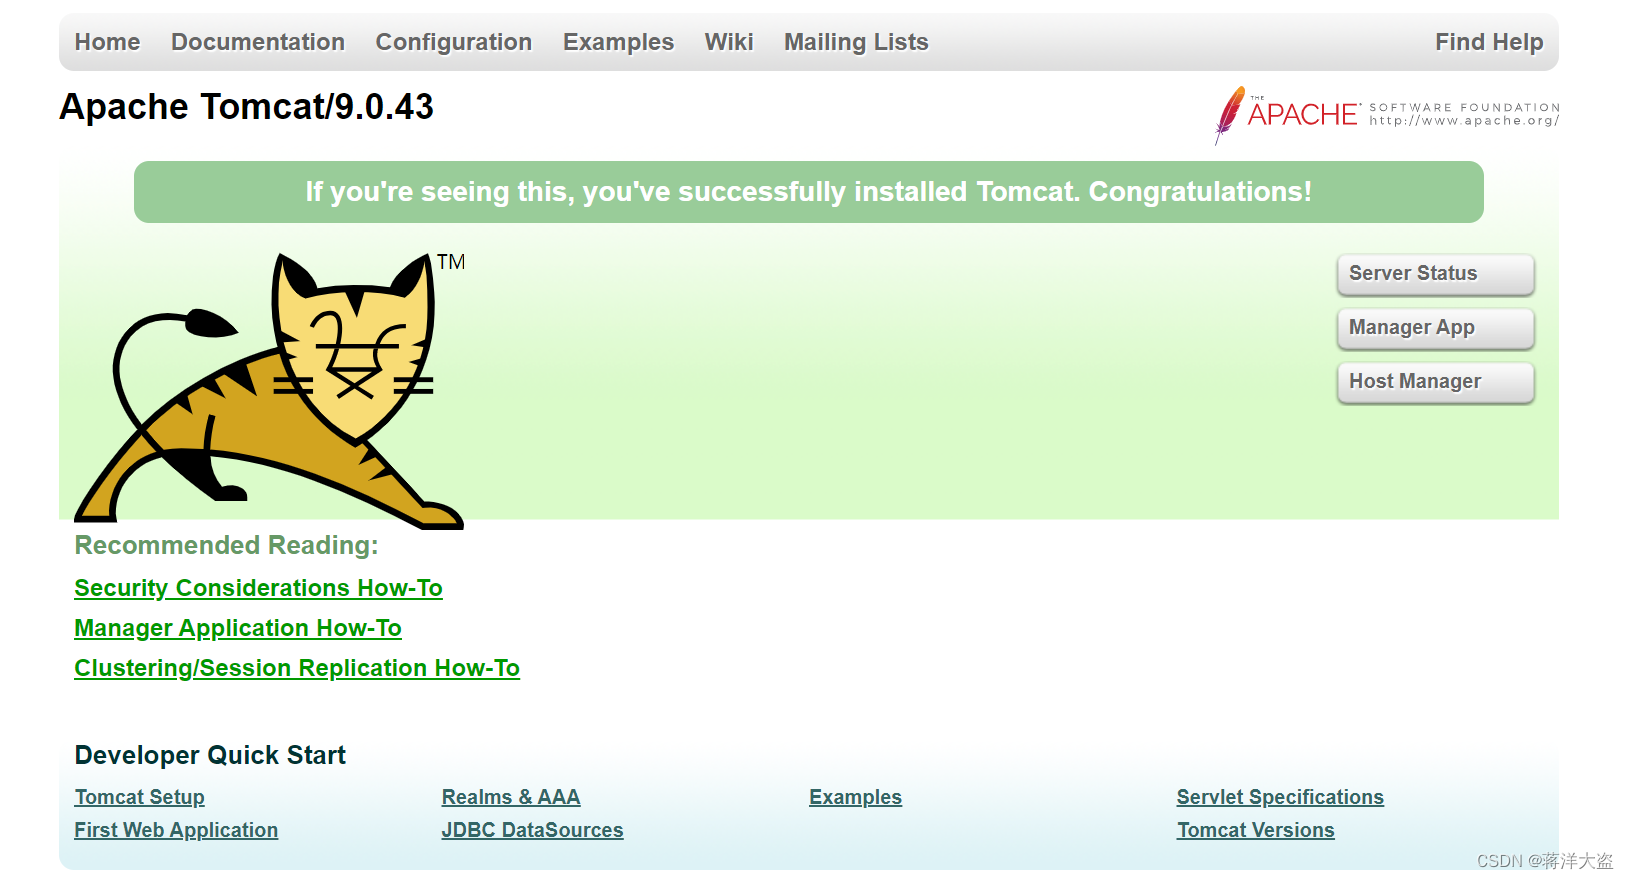Viewport: 1629px width, 879px height.
Task: Click the Server Status button
Action: (1435, 274)
